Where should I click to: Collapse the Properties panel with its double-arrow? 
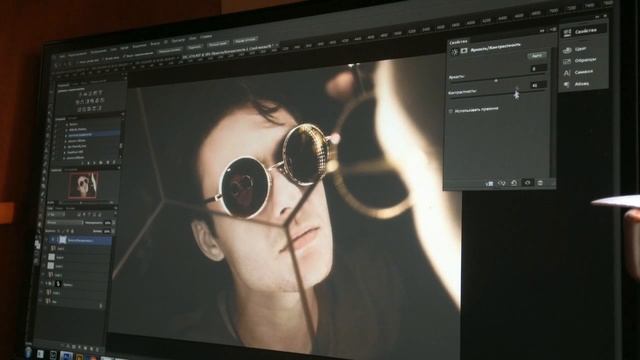542,30
